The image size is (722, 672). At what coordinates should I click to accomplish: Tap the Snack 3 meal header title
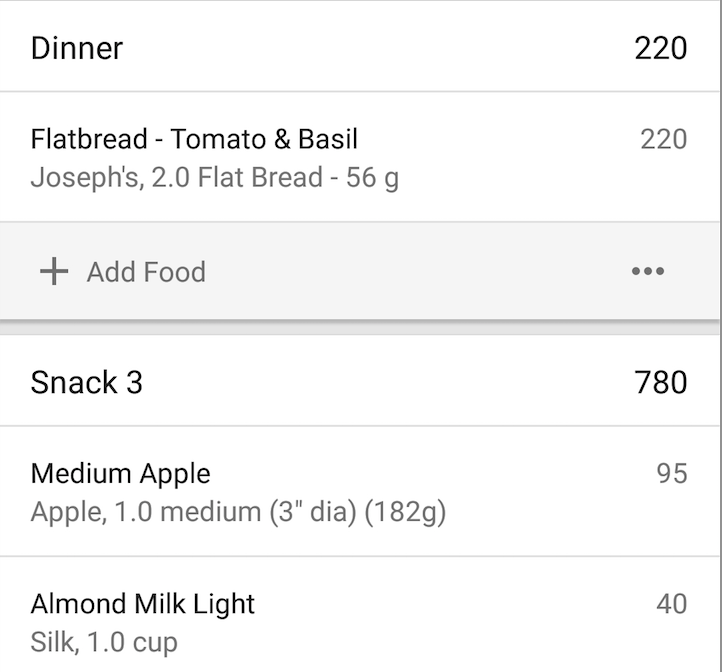pyautogui.click(x=87, y=382)
